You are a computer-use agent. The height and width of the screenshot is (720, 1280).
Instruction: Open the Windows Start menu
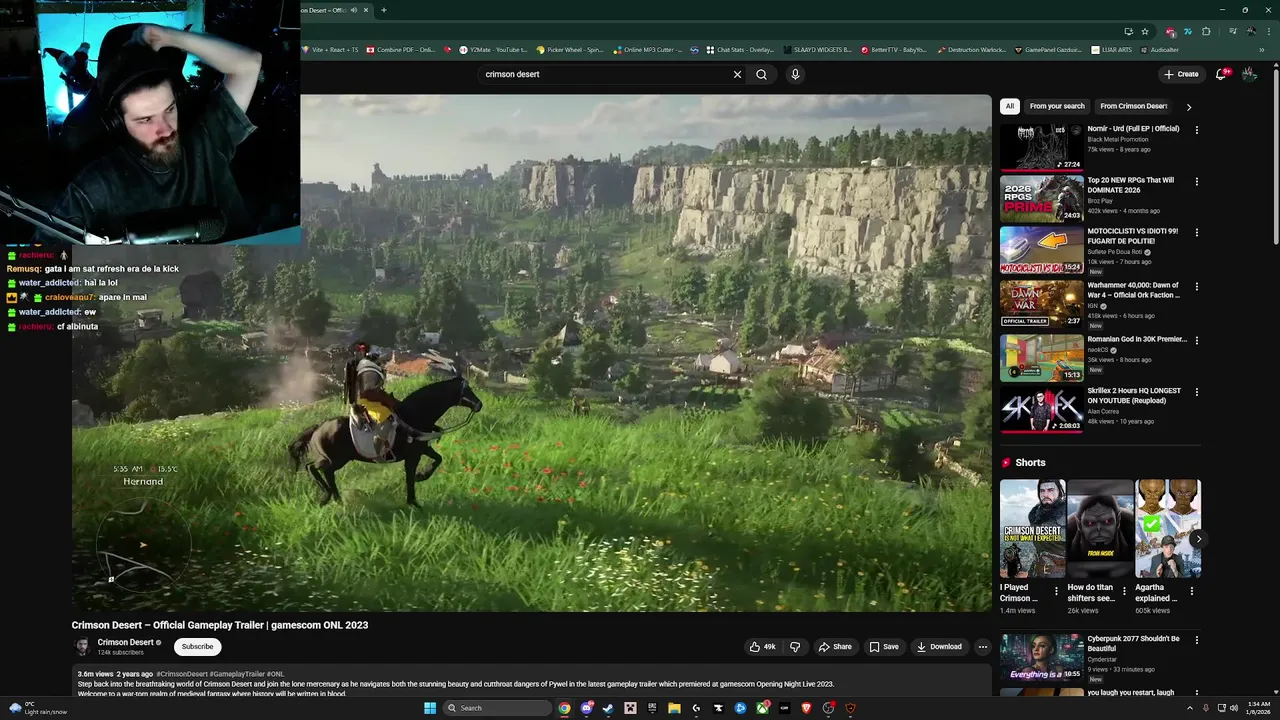point(430,708)
